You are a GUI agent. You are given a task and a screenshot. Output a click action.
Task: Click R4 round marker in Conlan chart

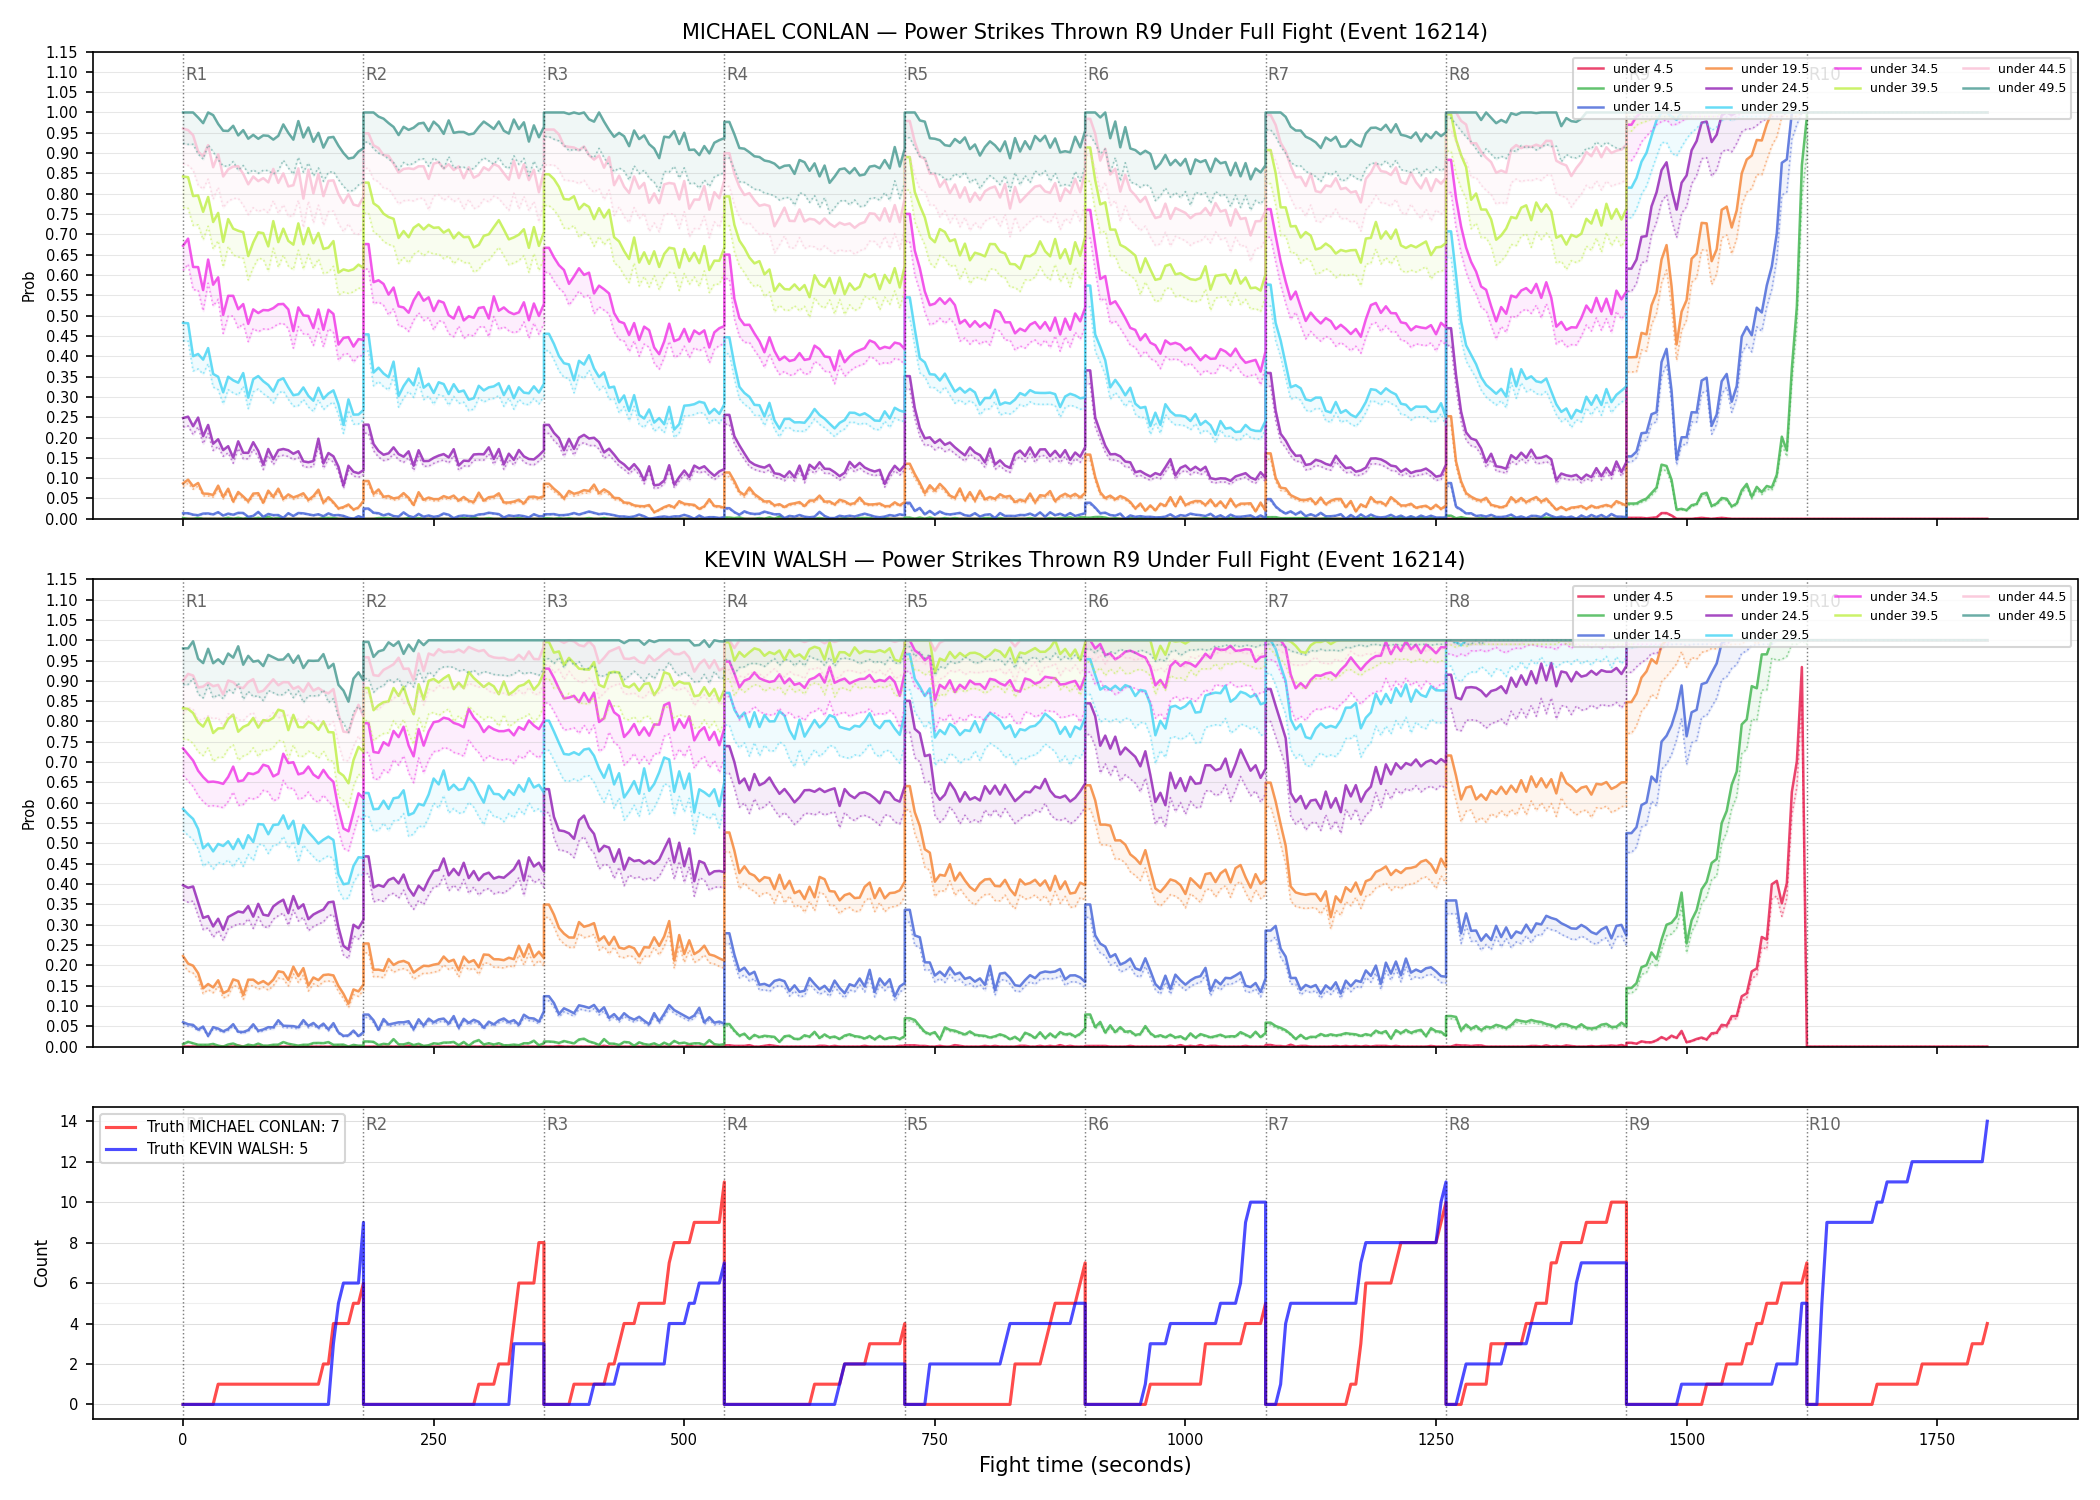pyautogui.click(x=737, y=74)
